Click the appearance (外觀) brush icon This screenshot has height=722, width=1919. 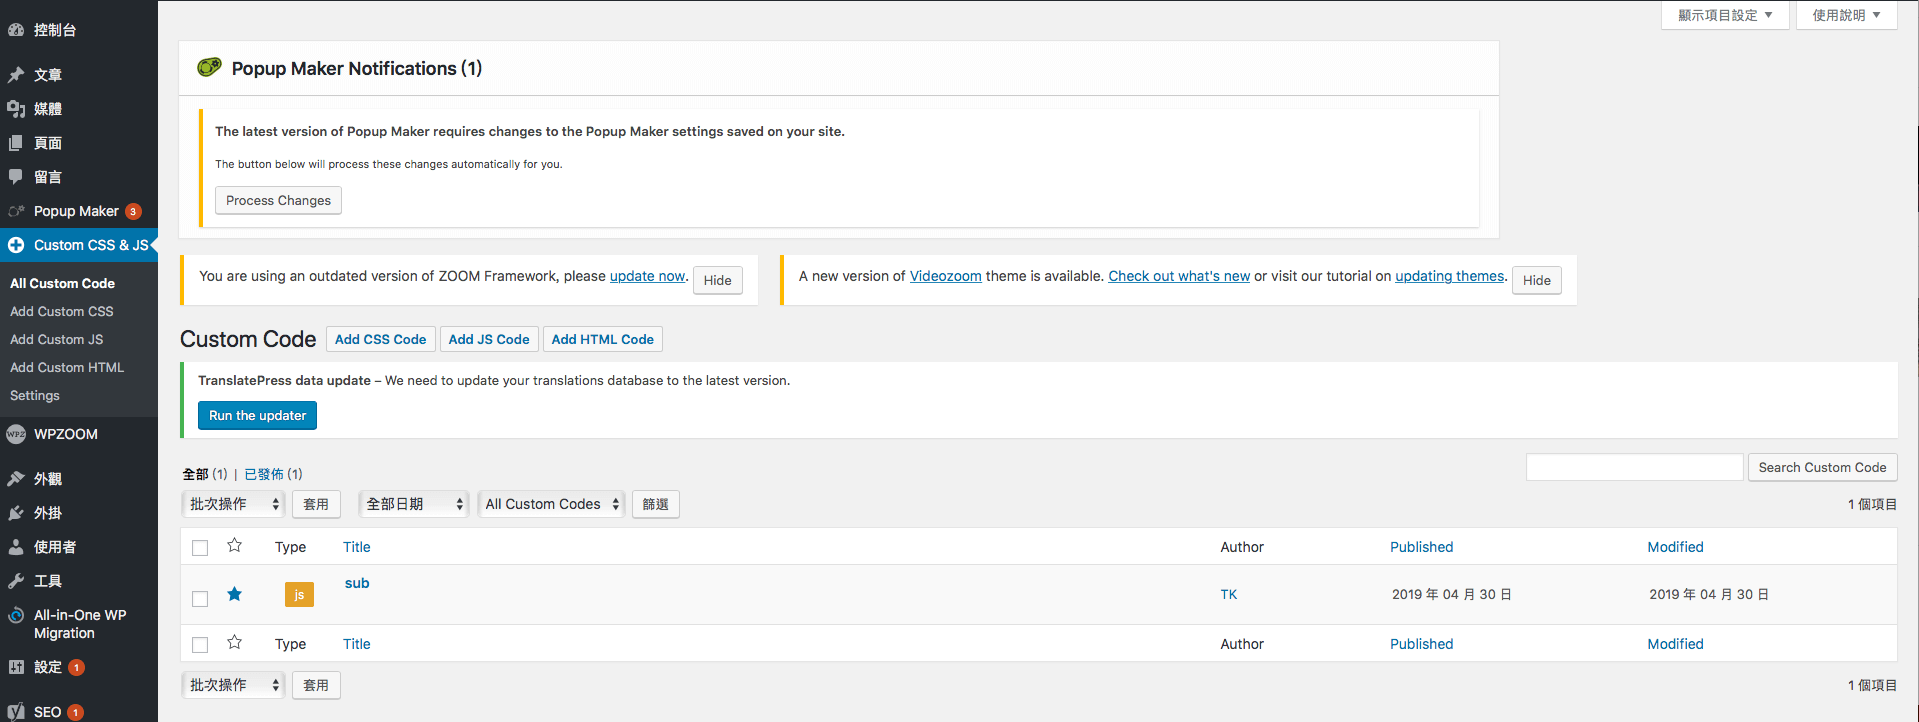[x=16, y=479]
